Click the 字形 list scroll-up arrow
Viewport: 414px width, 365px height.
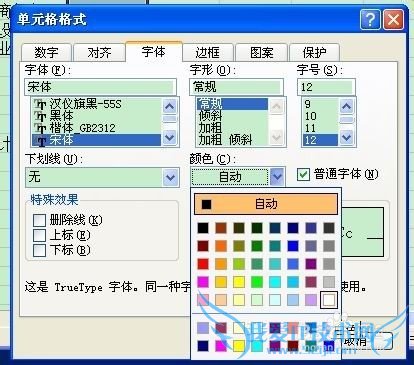pos(277,106)
